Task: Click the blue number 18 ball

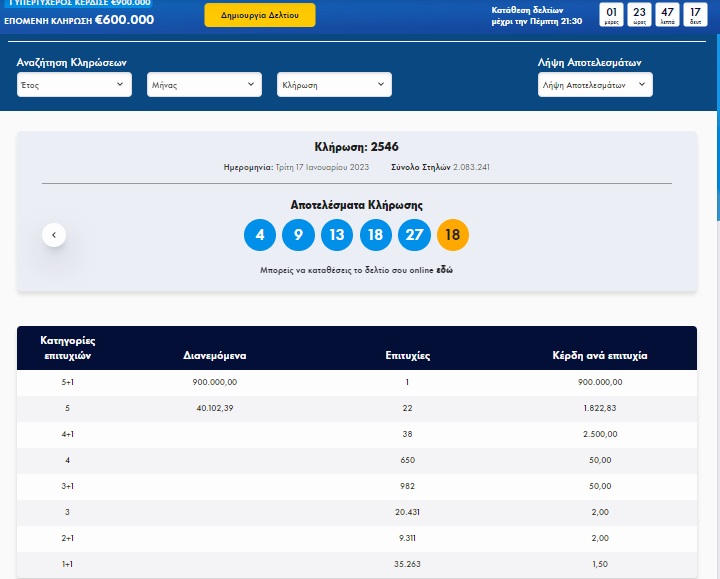Action: click(375, 235)
